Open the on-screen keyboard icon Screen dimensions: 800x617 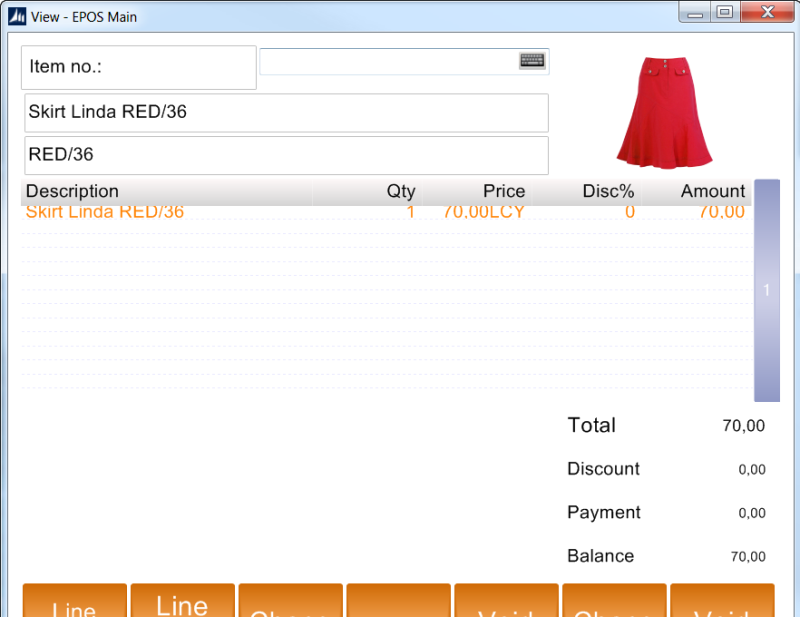click(x=532, y=61)
